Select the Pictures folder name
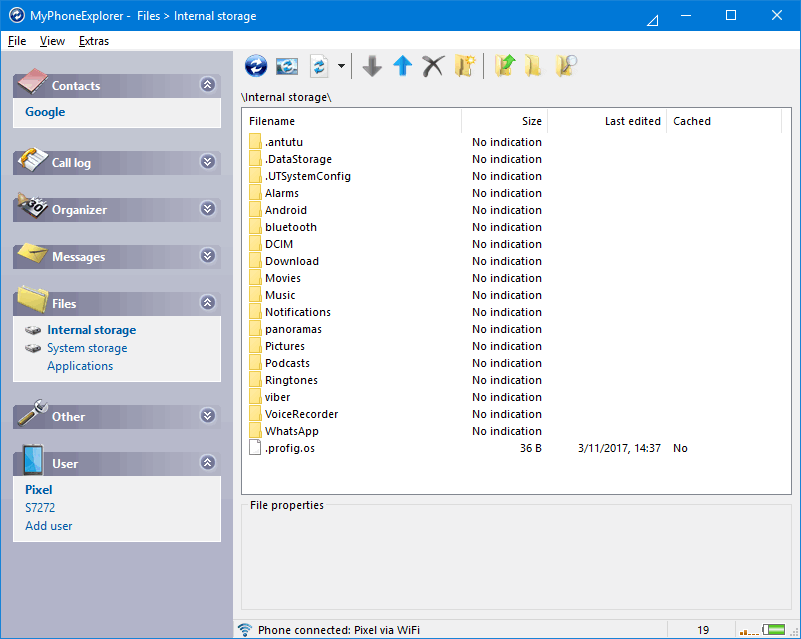801x639 pixels. 285,346
